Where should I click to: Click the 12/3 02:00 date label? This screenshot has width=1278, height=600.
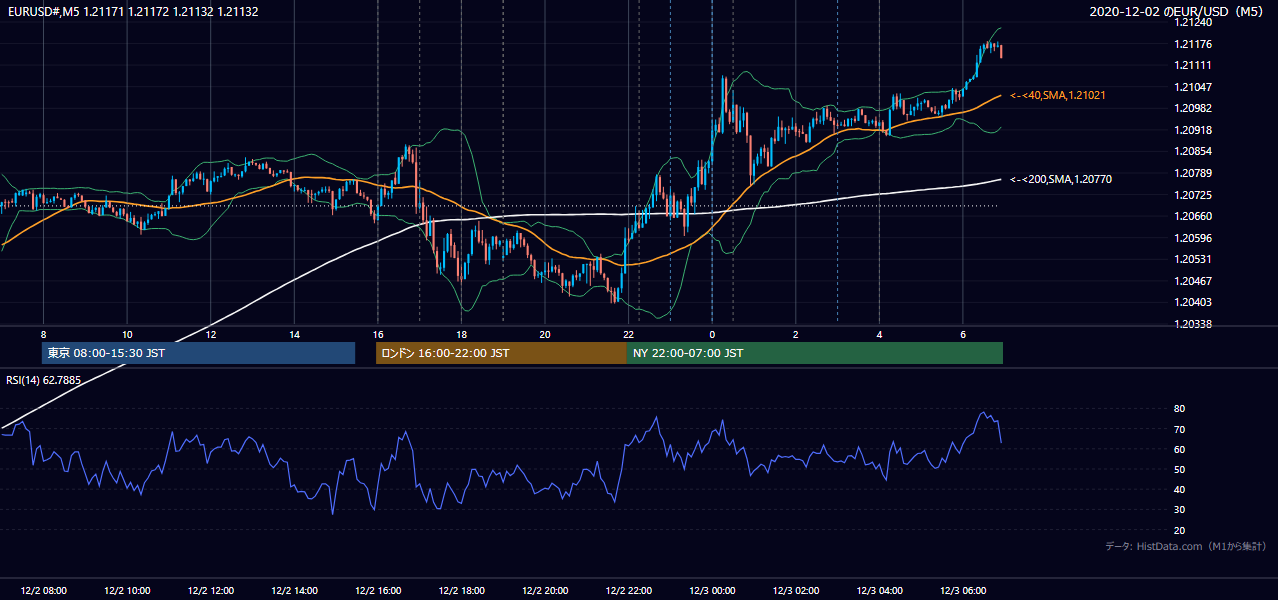(x=796, y=591)
